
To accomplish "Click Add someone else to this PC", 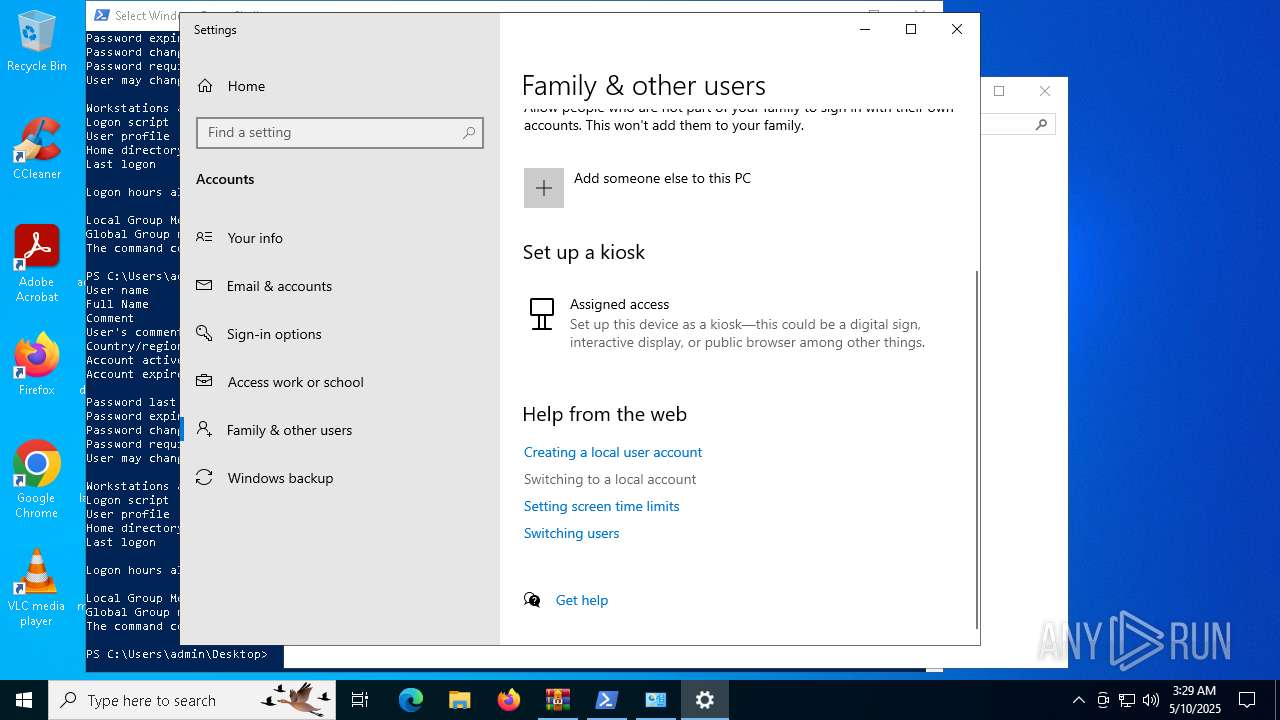I will 662,178.
